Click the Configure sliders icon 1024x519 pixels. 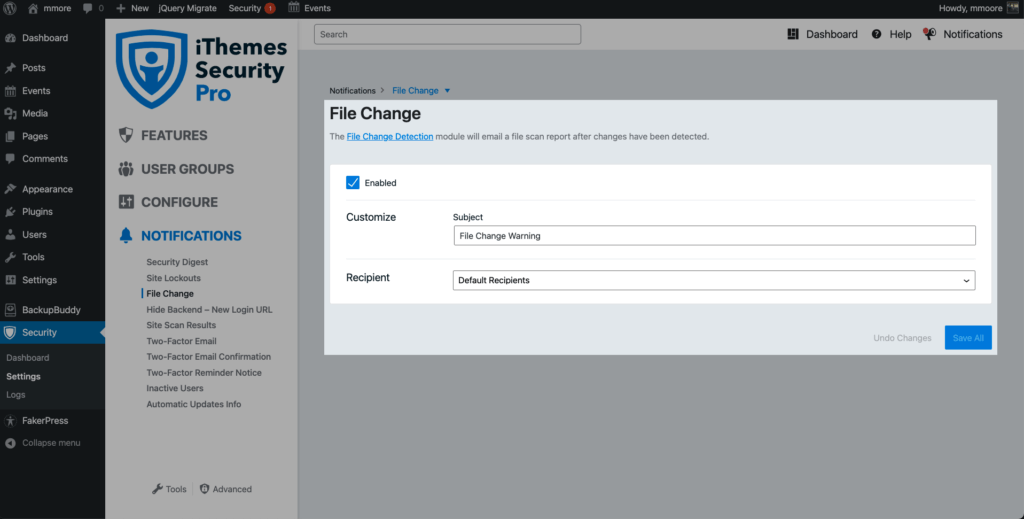point(126,202)
